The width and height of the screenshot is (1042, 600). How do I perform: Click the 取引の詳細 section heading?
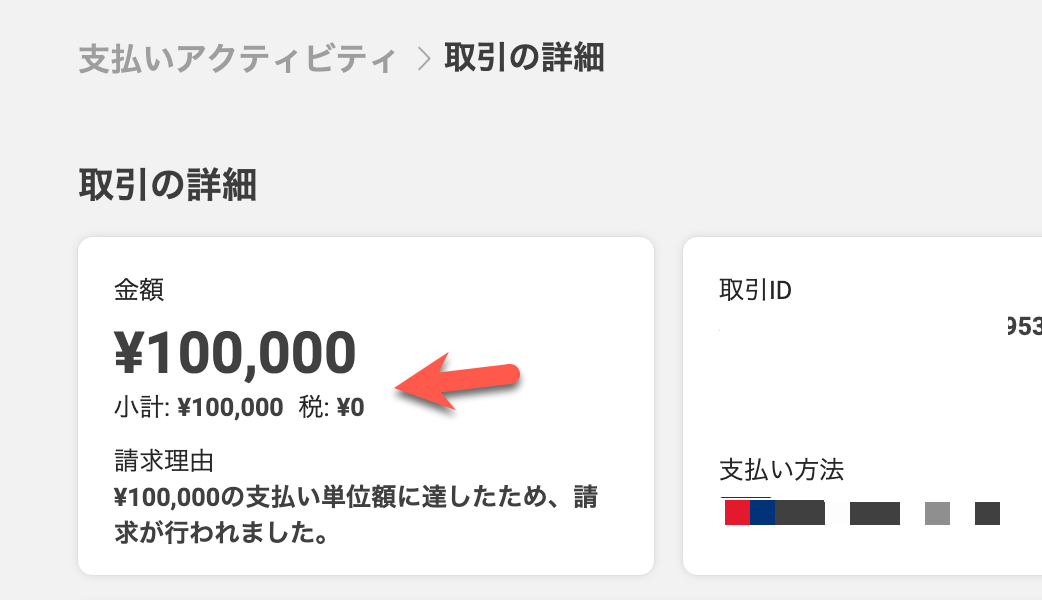pyautogui.click(x=167, y=185)
